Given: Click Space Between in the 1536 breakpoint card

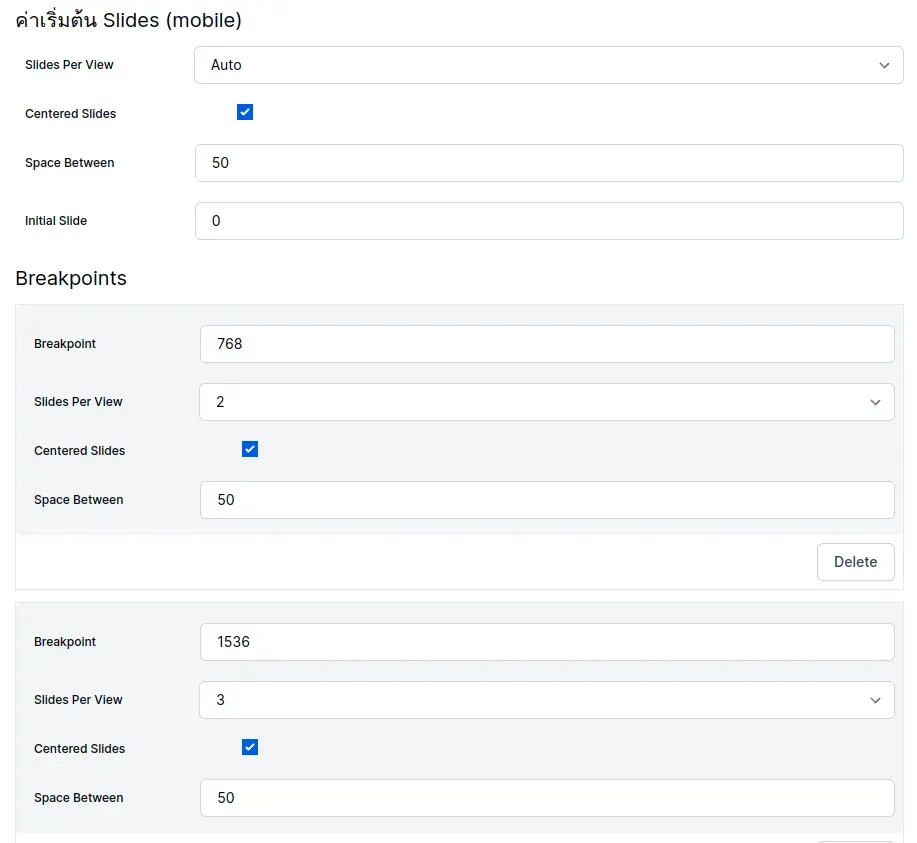Looking at the screenshot, I should pyautogui.click(x=548, y=797).
